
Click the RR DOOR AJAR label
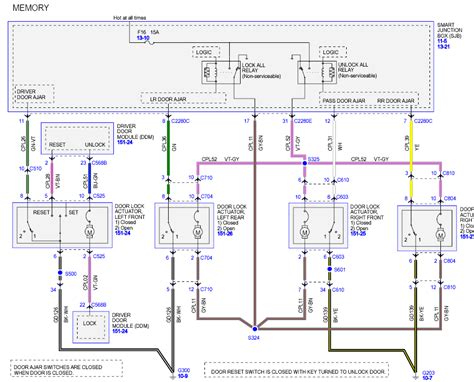396,101
